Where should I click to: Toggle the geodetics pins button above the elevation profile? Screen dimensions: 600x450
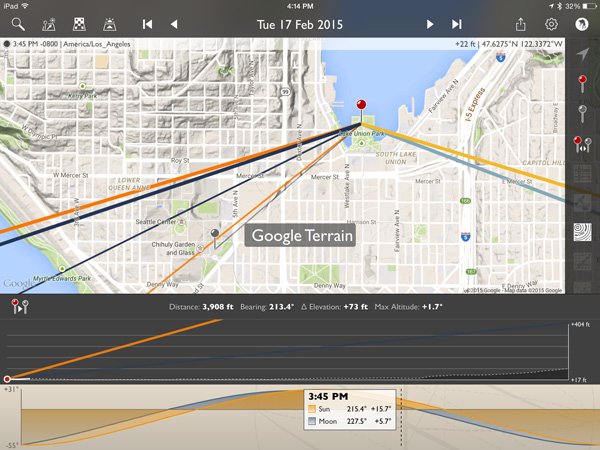pos(20,307)
